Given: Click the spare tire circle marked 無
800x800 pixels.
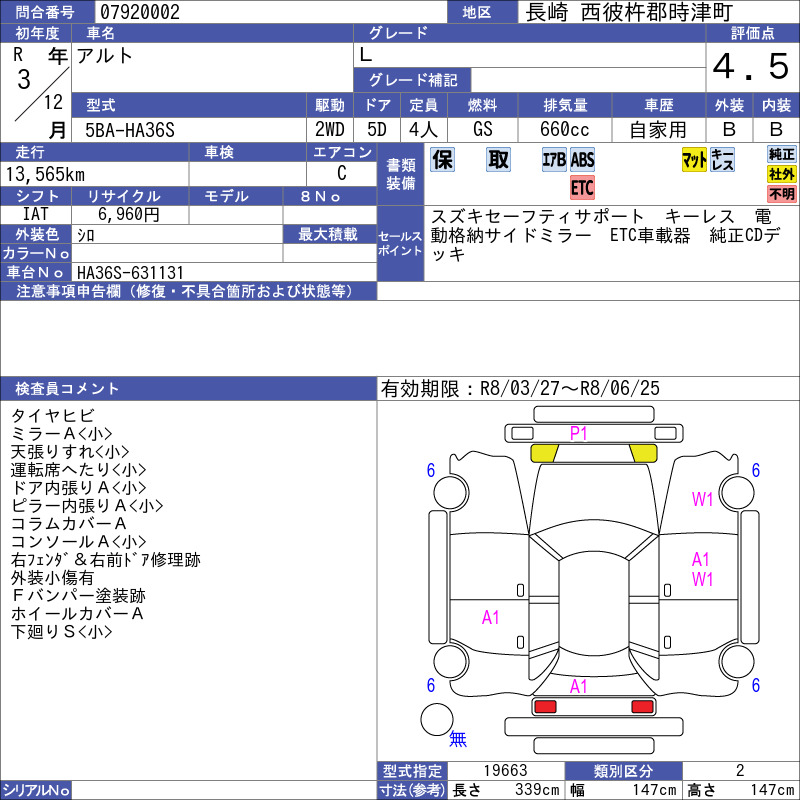Looking at the screenshot, I should (x=436, y=720).
